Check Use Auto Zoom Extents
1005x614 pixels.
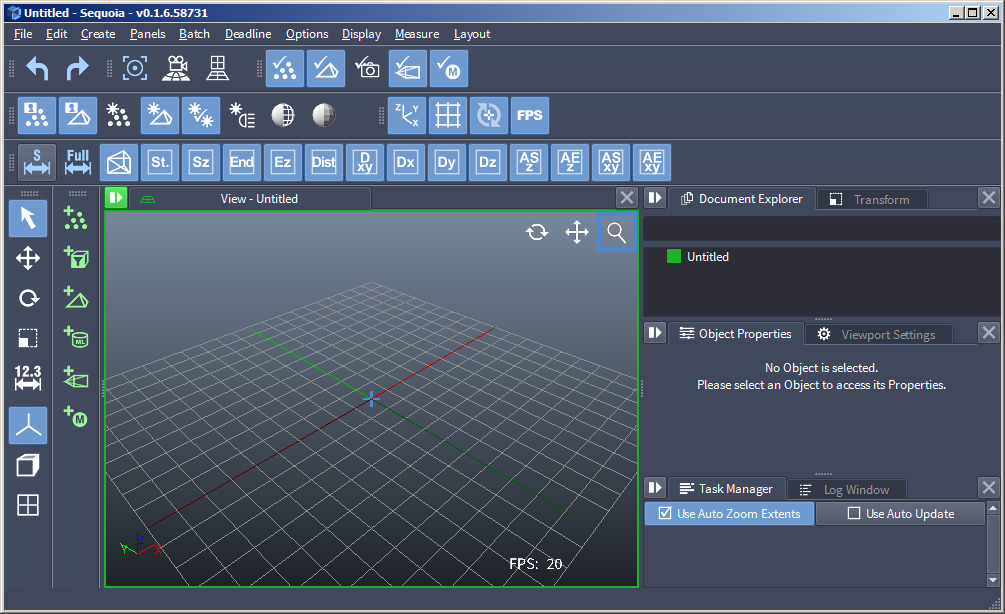729,513
